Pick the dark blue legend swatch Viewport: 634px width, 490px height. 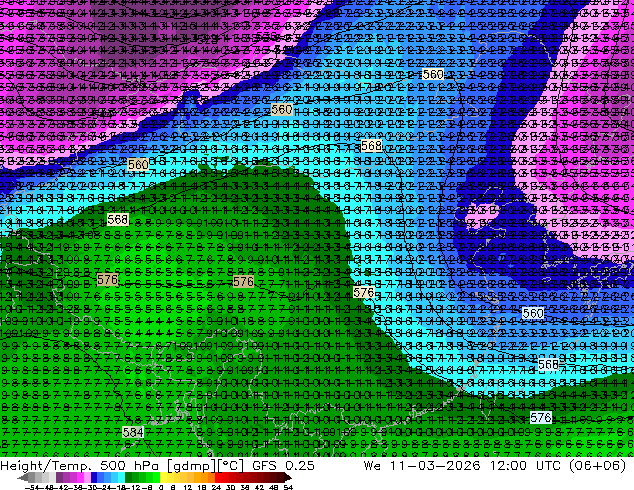tap(94, 477)
